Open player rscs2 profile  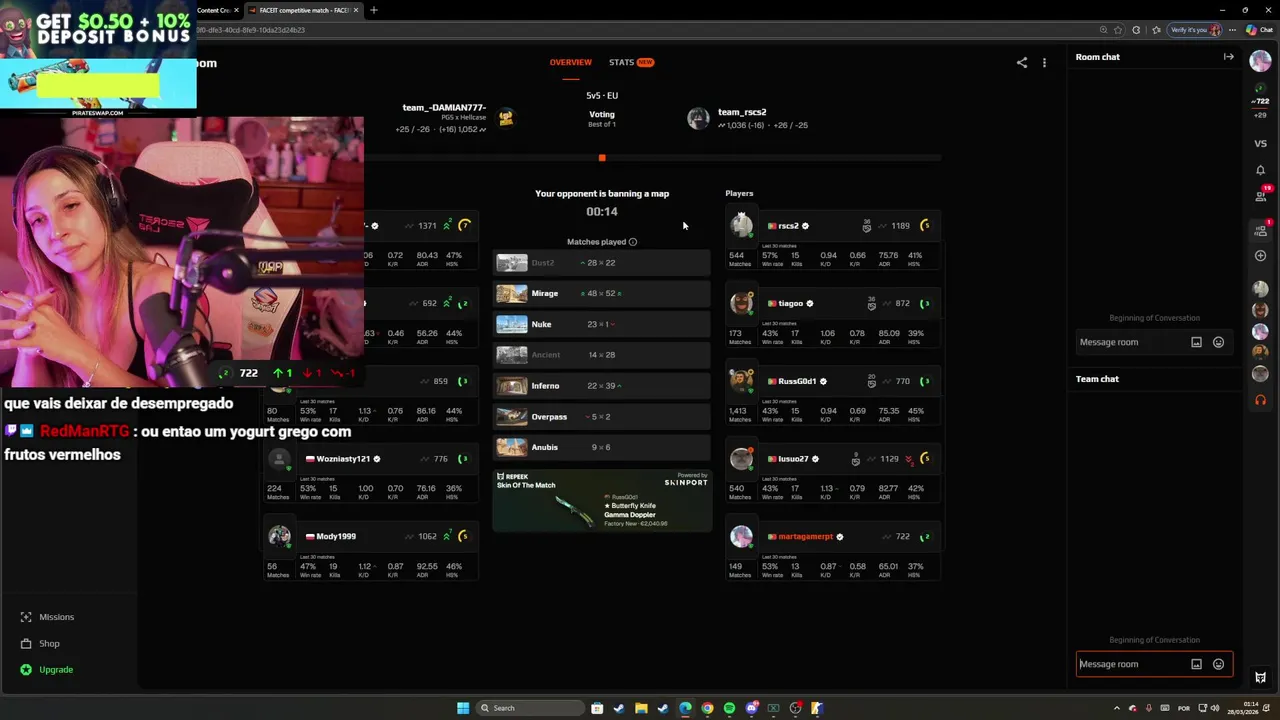[x=788, y=226]
